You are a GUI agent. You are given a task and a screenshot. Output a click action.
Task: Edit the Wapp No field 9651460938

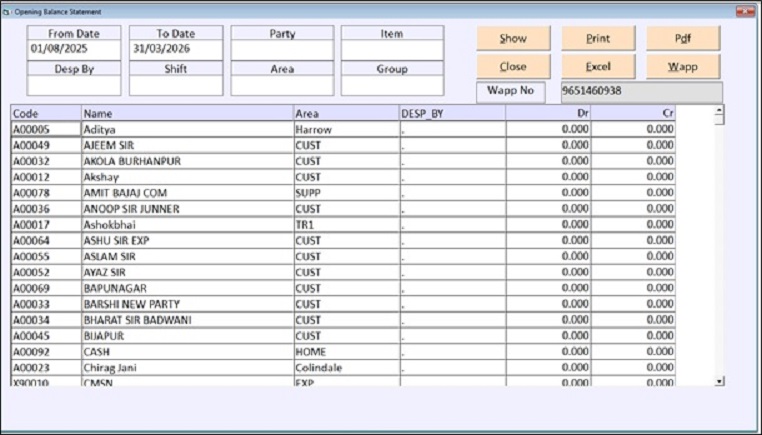click(641, 92)
